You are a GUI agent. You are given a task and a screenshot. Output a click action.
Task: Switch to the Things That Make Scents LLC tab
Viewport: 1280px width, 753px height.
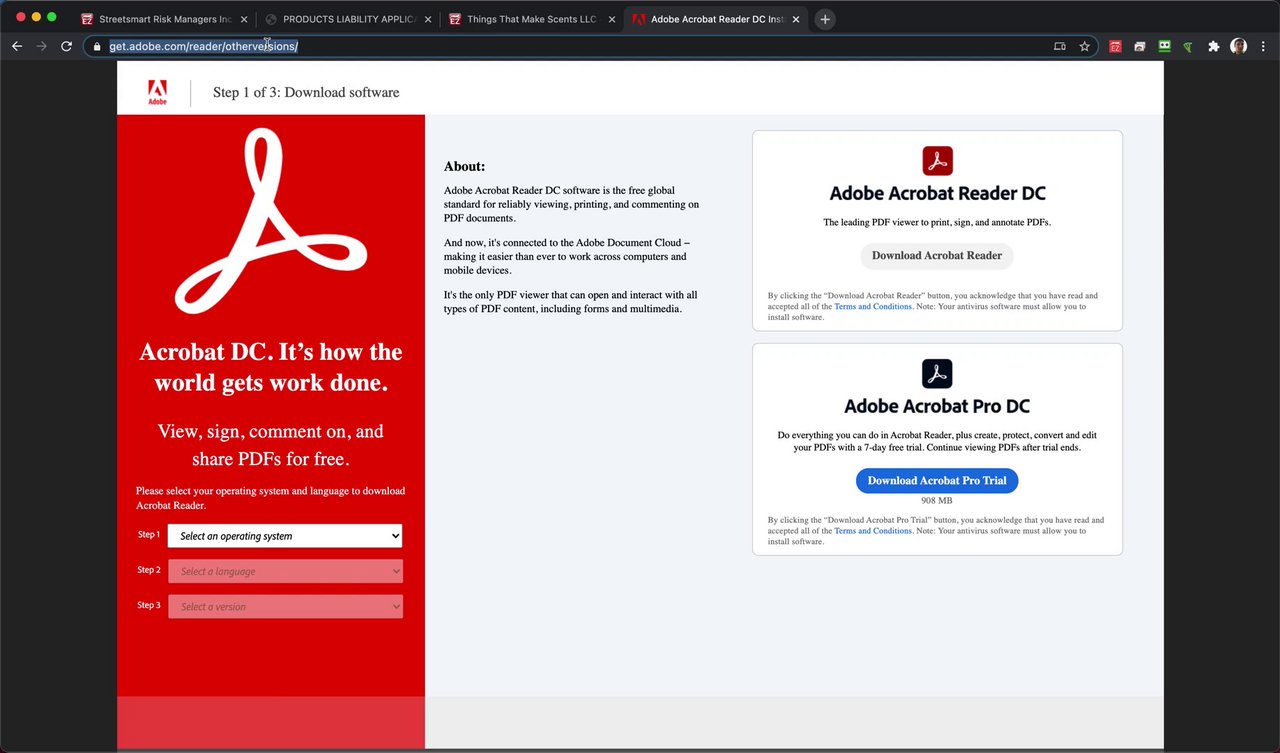(x=531, y=19)
